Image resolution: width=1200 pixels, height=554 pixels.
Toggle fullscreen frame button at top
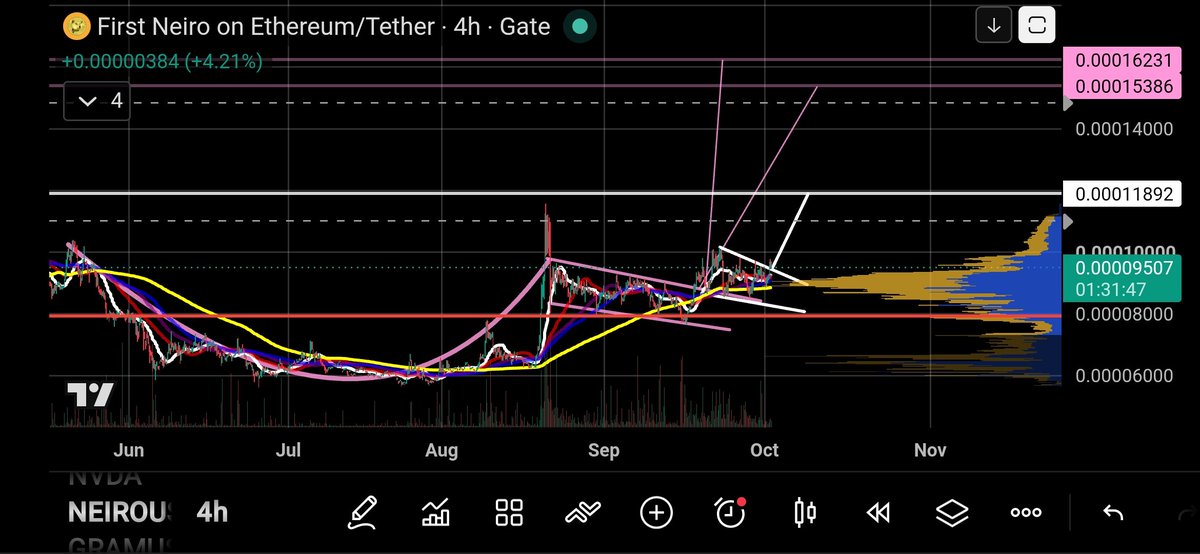1036,26
